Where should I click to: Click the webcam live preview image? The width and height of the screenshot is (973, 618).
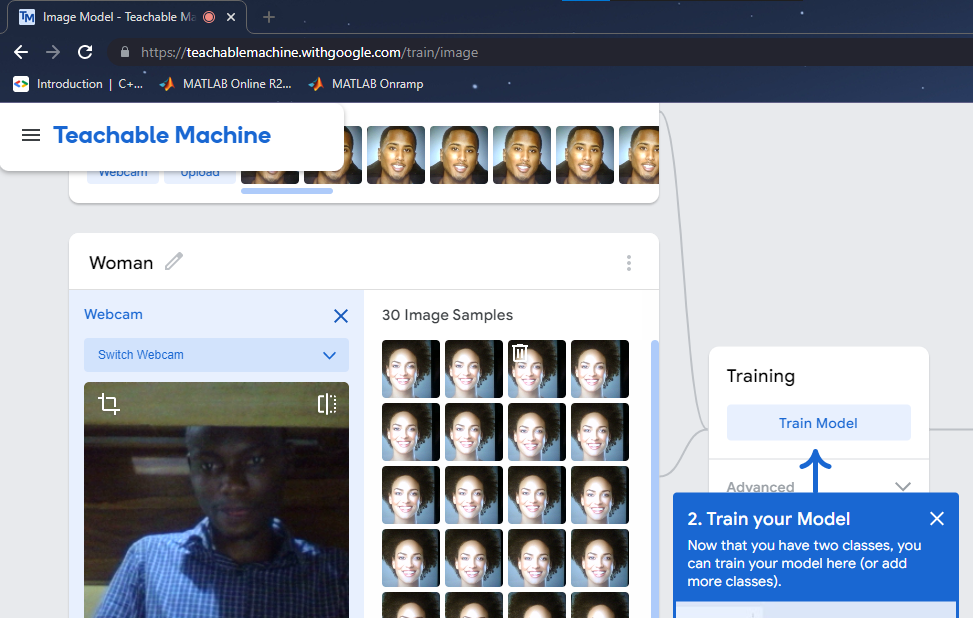(x=216, y=500)
